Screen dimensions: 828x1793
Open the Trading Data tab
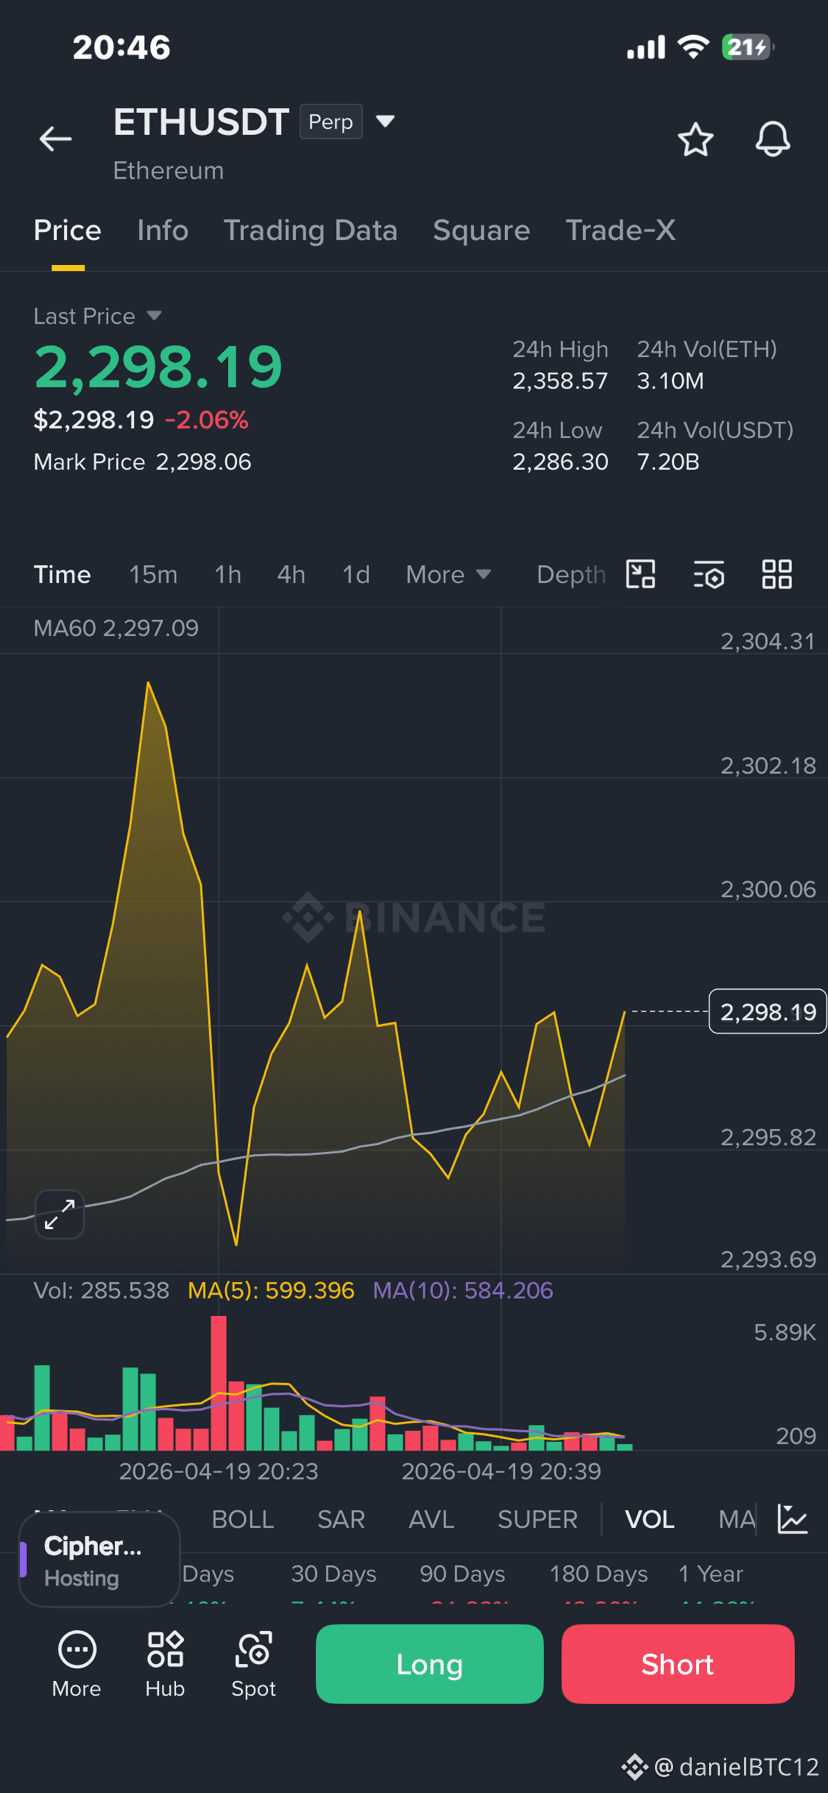310,231
